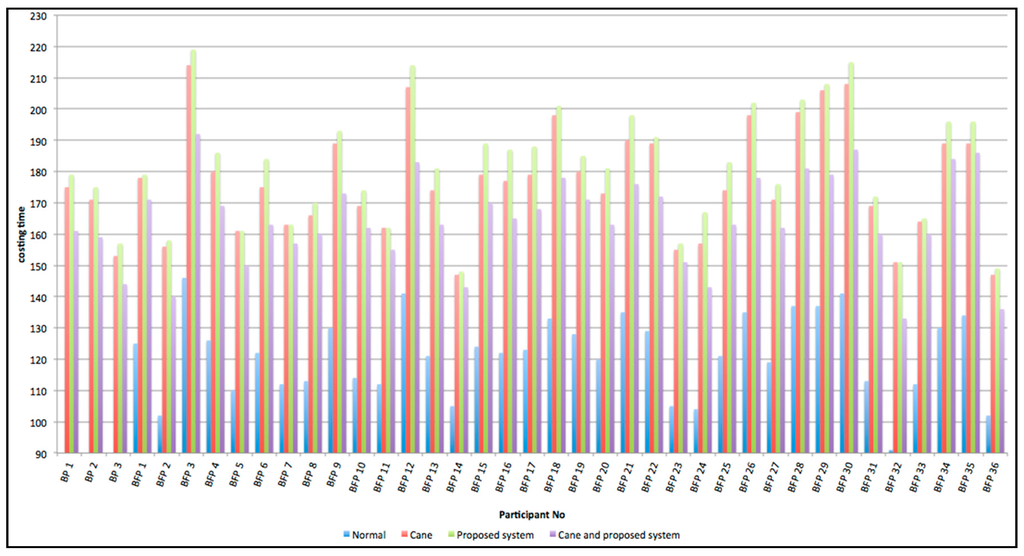Click the blue Normal legend swatch
Viewport: 1024px width, 556px height.
pyautogui.click(x=347, y=534)
